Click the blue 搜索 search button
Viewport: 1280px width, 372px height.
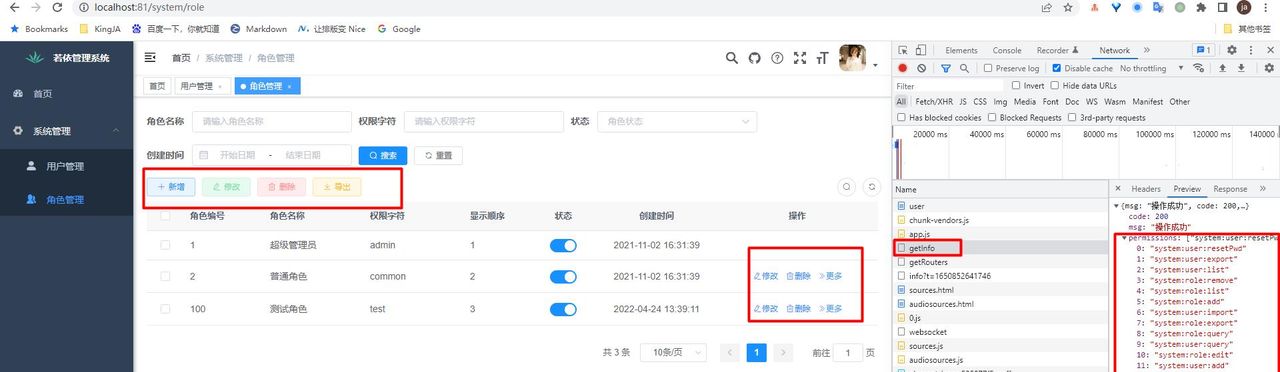coord(383,155)
